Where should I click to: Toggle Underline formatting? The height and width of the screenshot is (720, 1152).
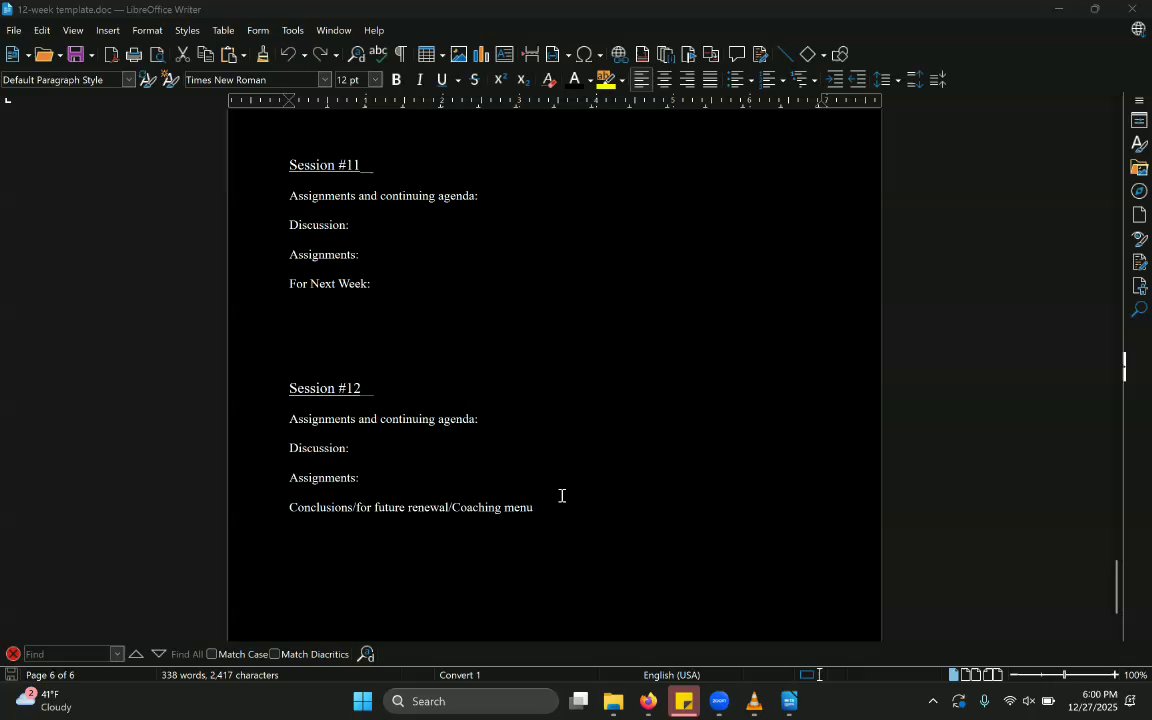point(442,79)
